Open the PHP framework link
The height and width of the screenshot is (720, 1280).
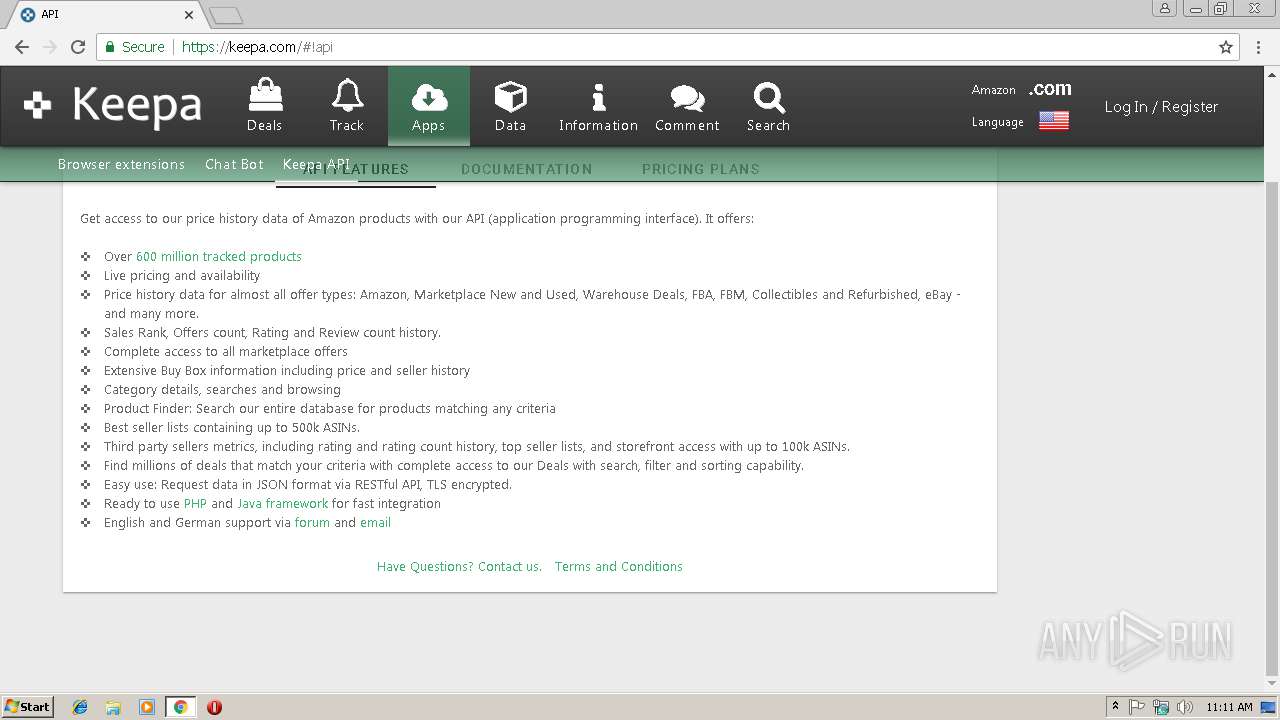point(195,503)
